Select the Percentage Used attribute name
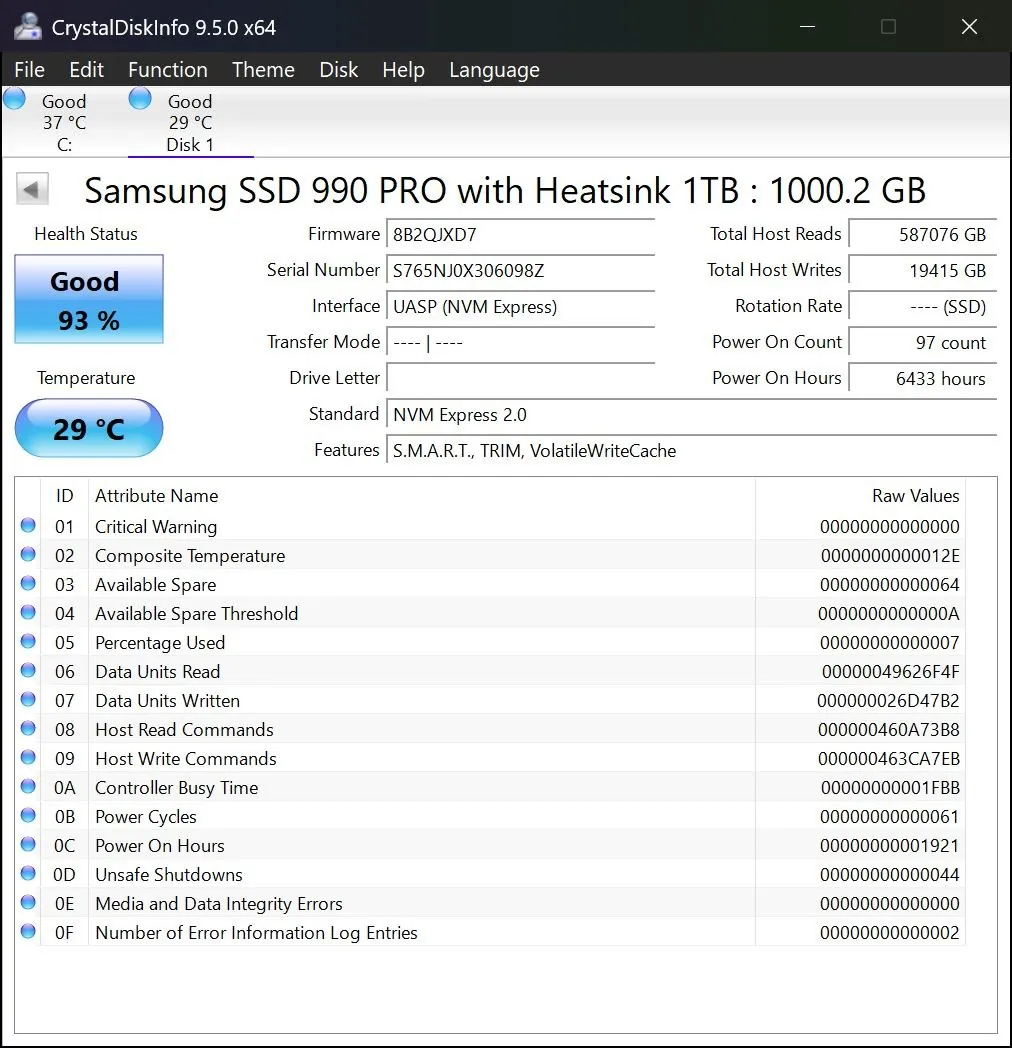1012x1048 pixels. (160, 643)
